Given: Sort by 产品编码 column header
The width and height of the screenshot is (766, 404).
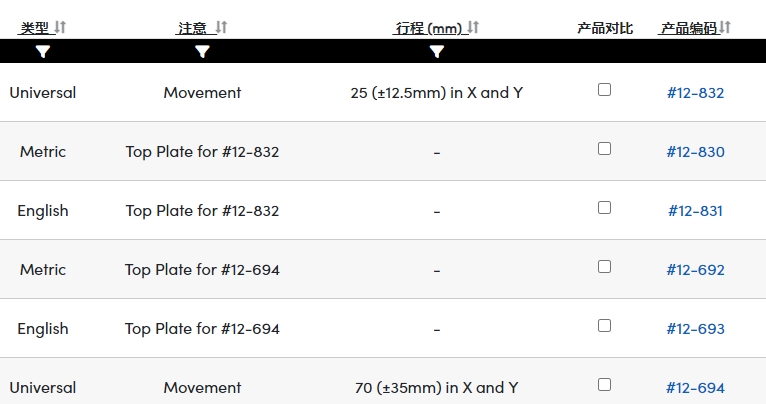Looking at the screenshot, I should pos(689,28).
